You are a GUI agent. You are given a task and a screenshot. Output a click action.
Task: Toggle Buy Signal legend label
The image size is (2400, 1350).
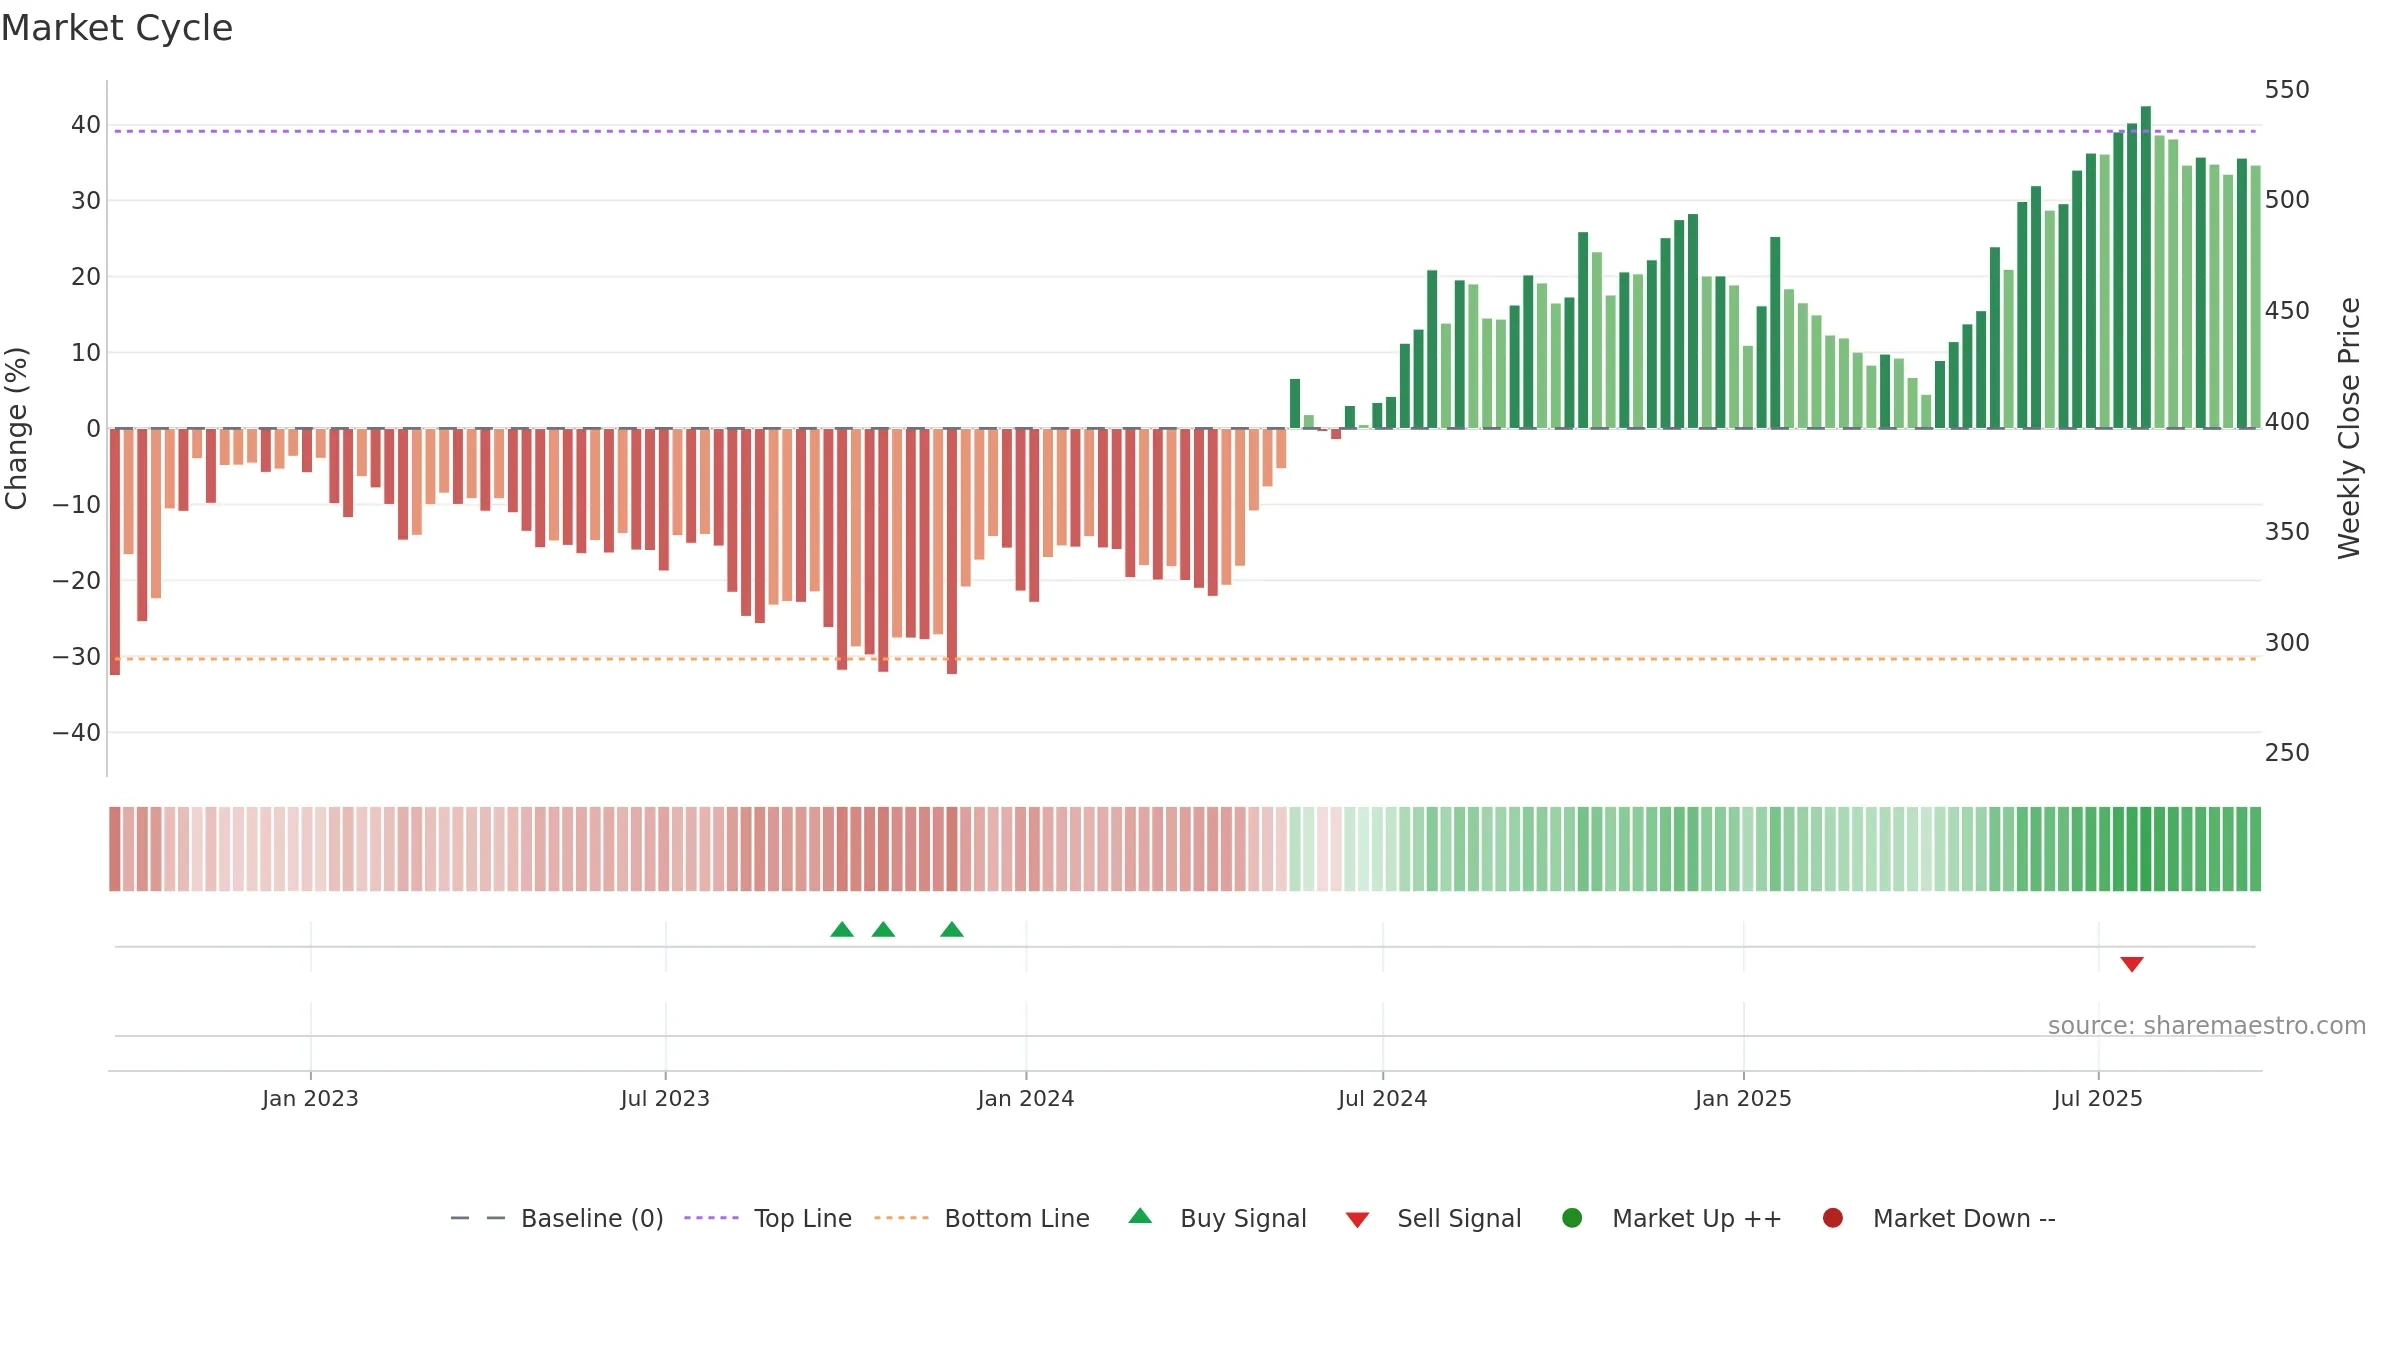(x=1243, y=1218)
